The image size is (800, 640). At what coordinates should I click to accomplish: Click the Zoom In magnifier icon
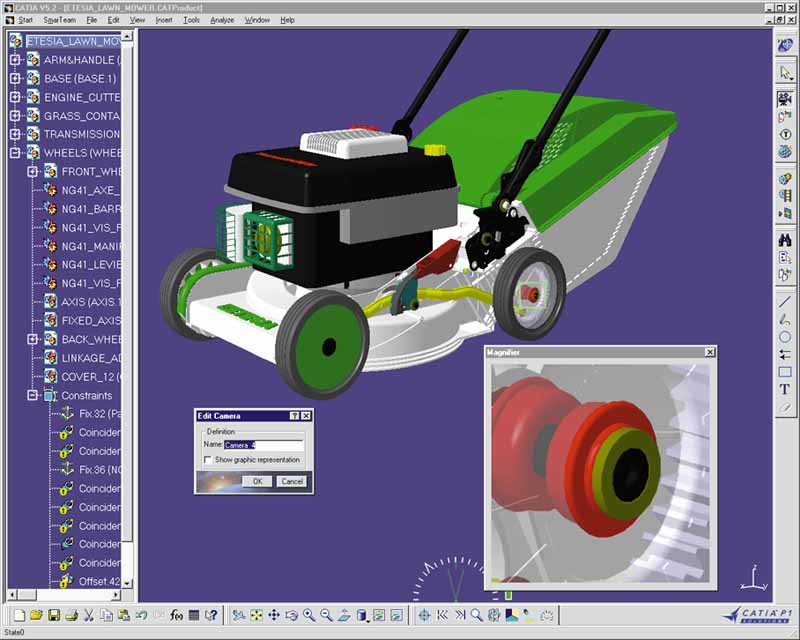click(309, 615)
